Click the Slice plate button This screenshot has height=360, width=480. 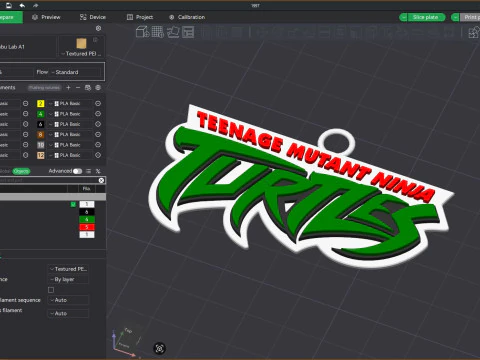click(x=426, y=17)
